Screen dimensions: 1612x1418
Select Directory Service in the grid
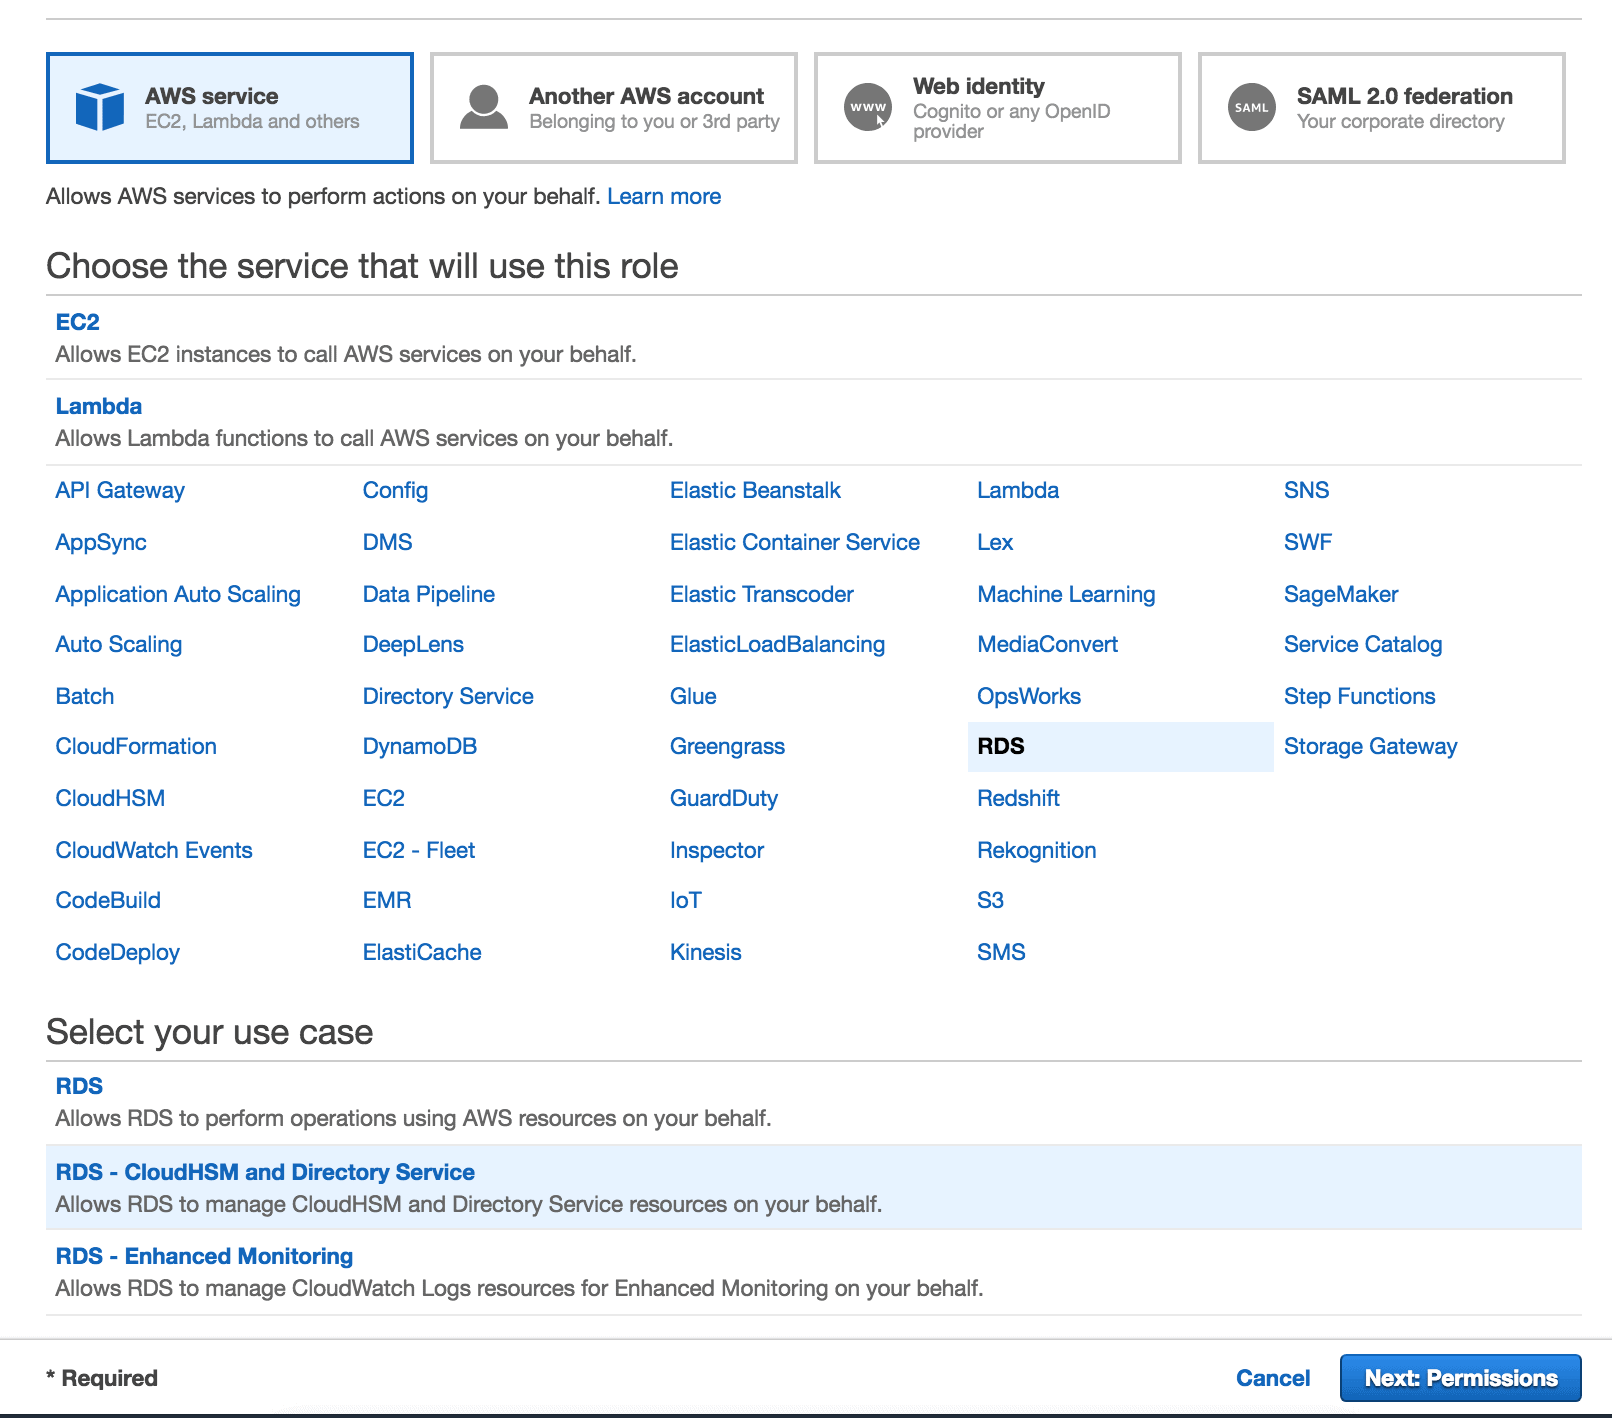click(448, 696)
